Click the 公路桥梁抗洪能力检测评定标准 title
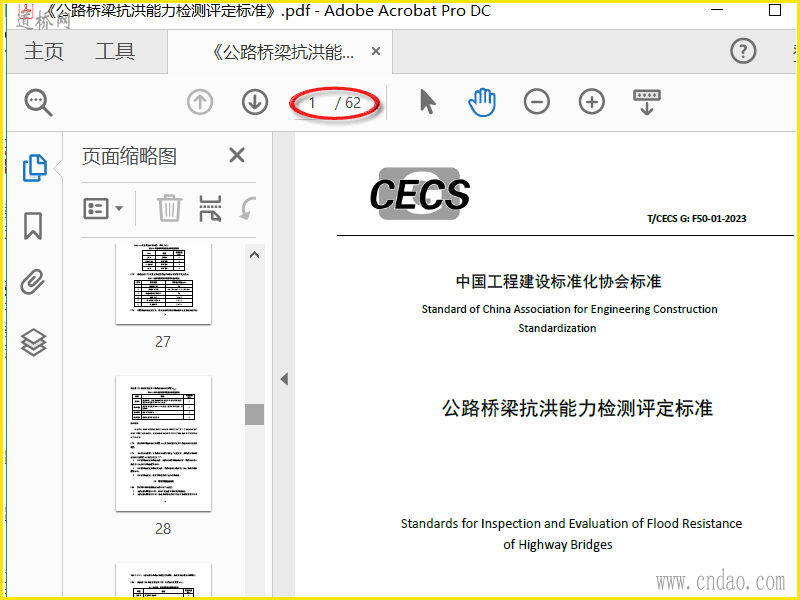The width and height of the screenshot is (800, 600). point(577,408)
